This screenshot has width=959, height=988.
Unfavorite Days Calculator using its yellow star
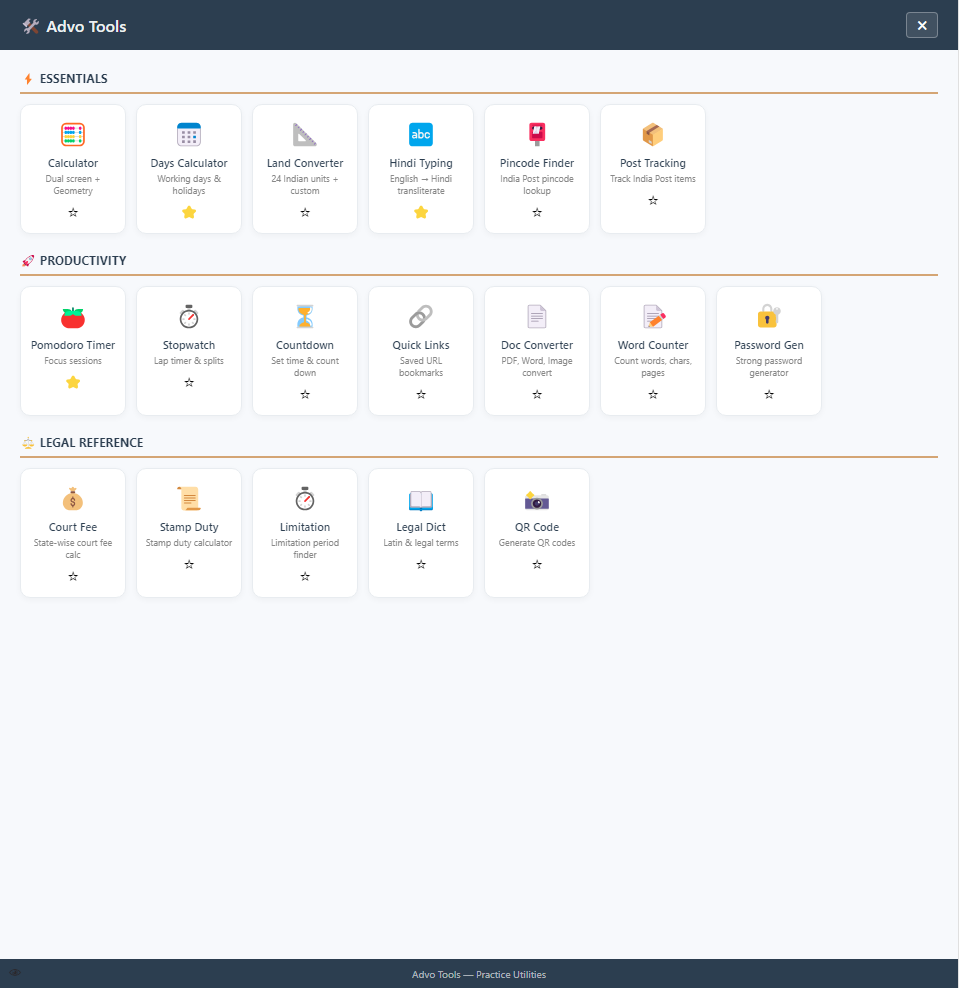point(189,213)
